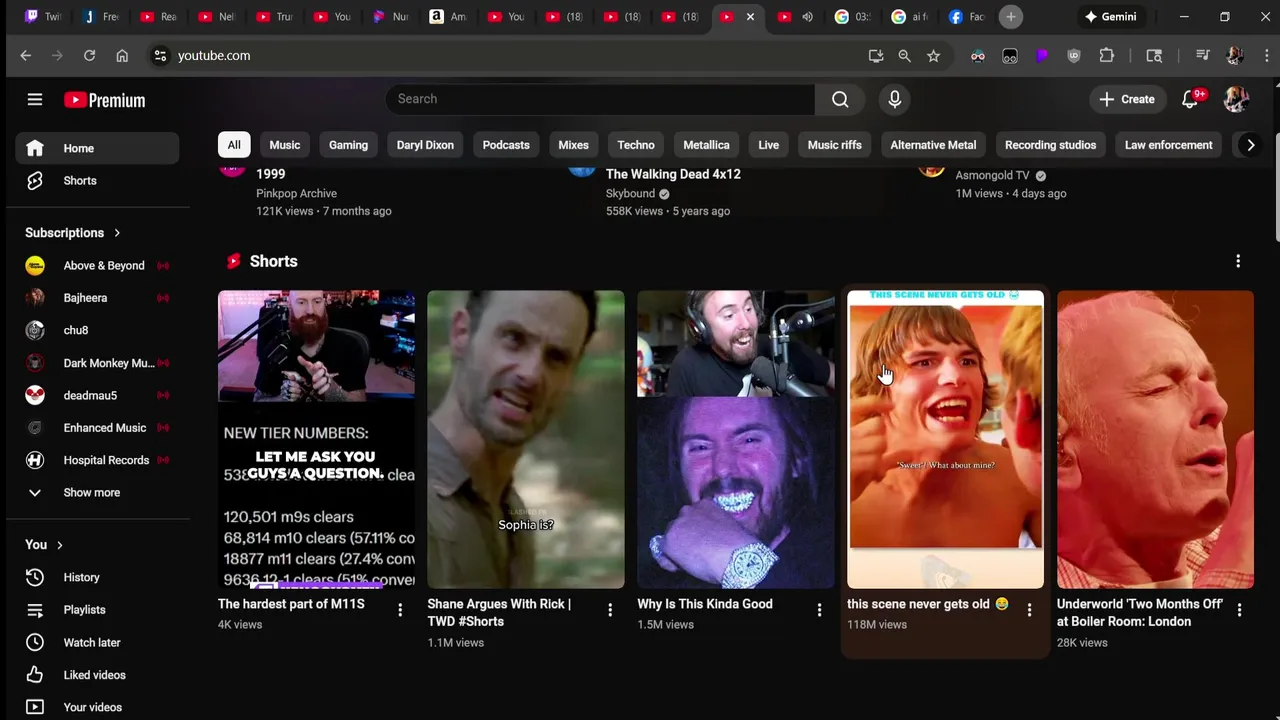Open Hospital Records subscription
Viewport: 1280px width, 720px height.
click(x=97, y=460)
